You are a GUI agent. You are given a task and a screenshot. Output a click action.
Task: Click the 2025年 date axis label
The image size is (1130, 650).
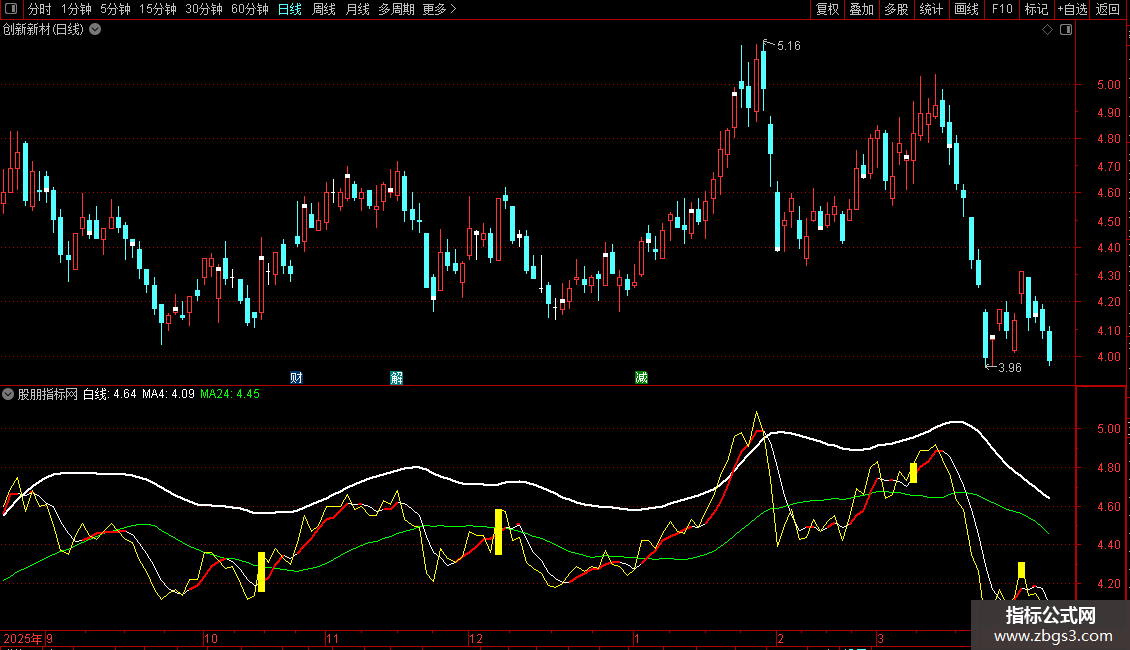pyautogui.click(x=23, y=638)
